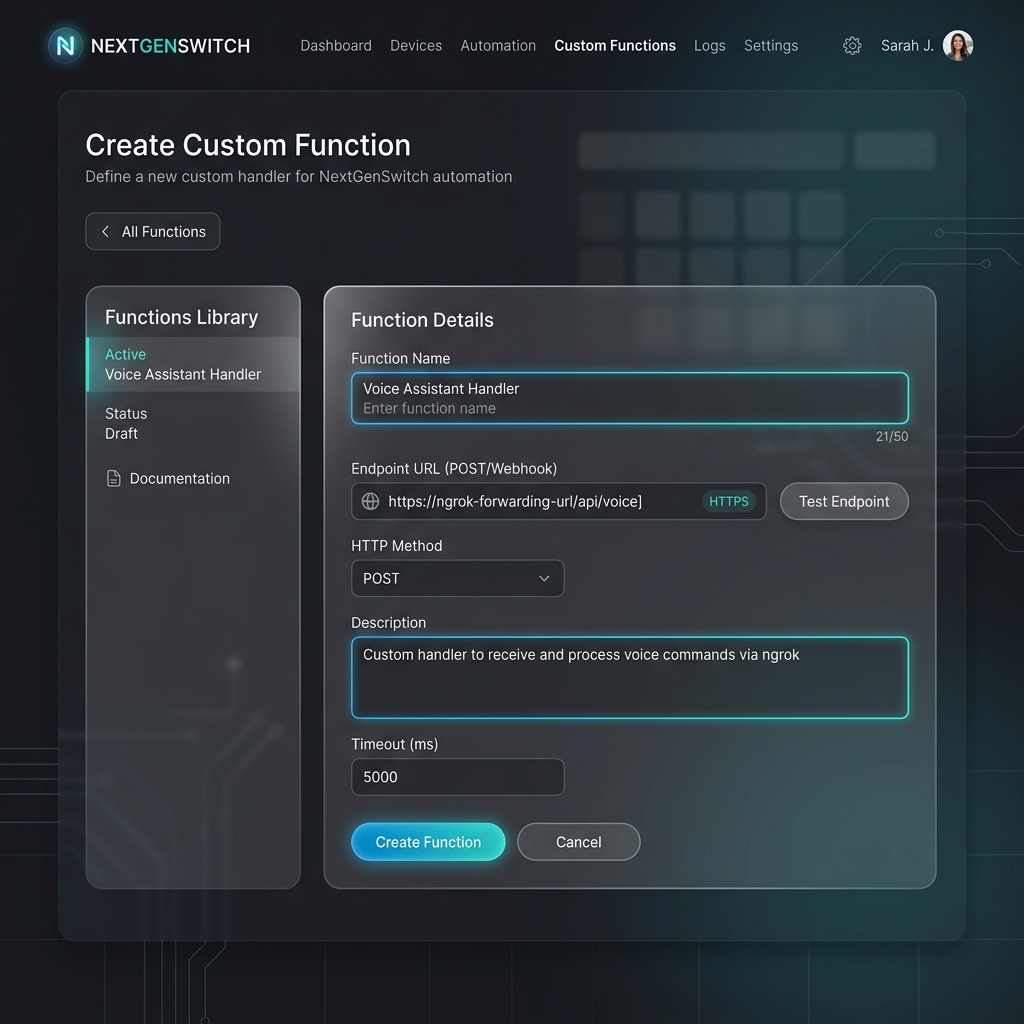Click the Functions Library heading

[182, 317]
